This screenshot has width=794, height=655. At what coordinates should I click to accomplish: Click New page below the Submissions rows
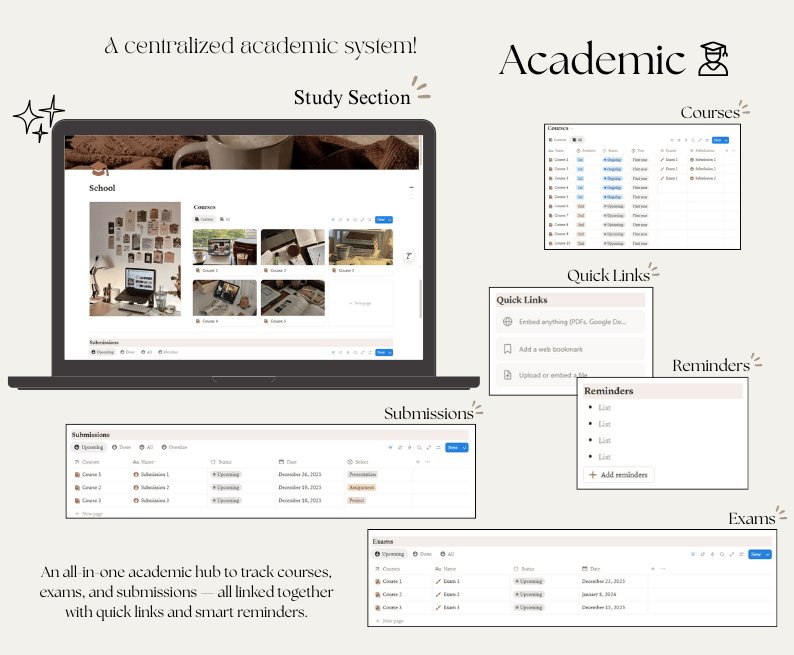coord(89,513)
